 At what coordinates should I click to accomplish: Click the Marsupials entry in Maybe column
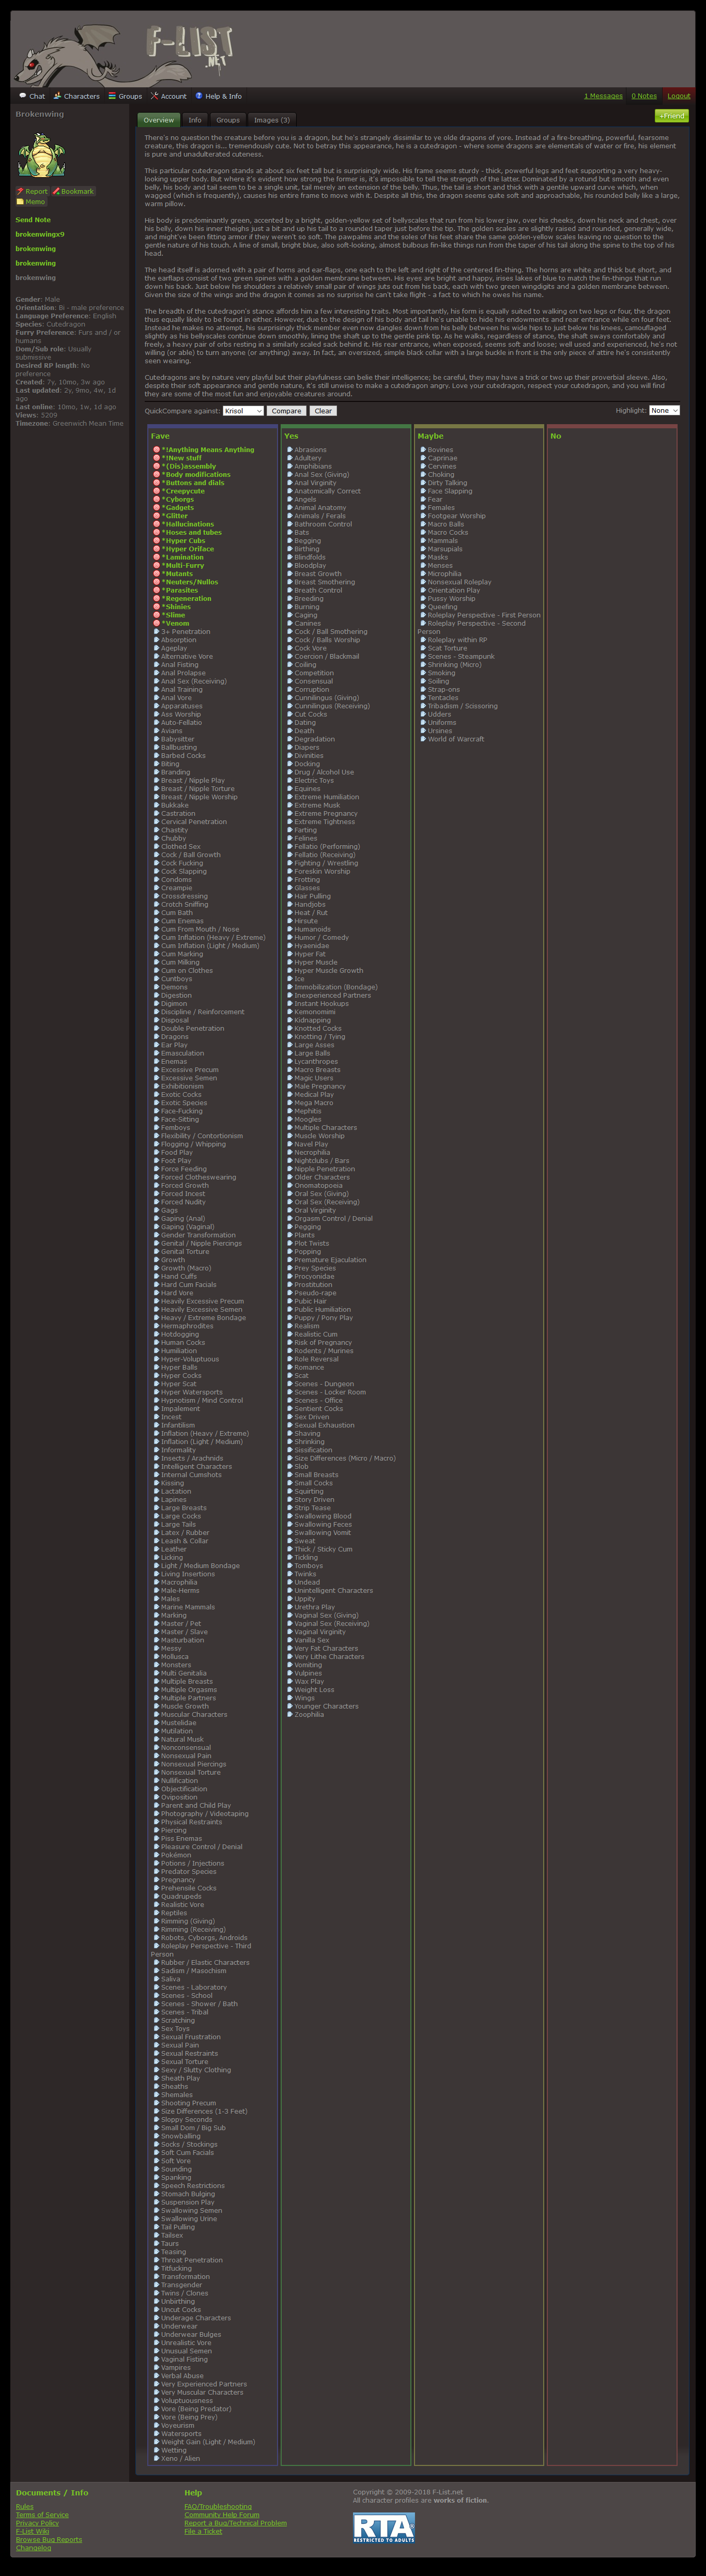(x=445, y=549)
